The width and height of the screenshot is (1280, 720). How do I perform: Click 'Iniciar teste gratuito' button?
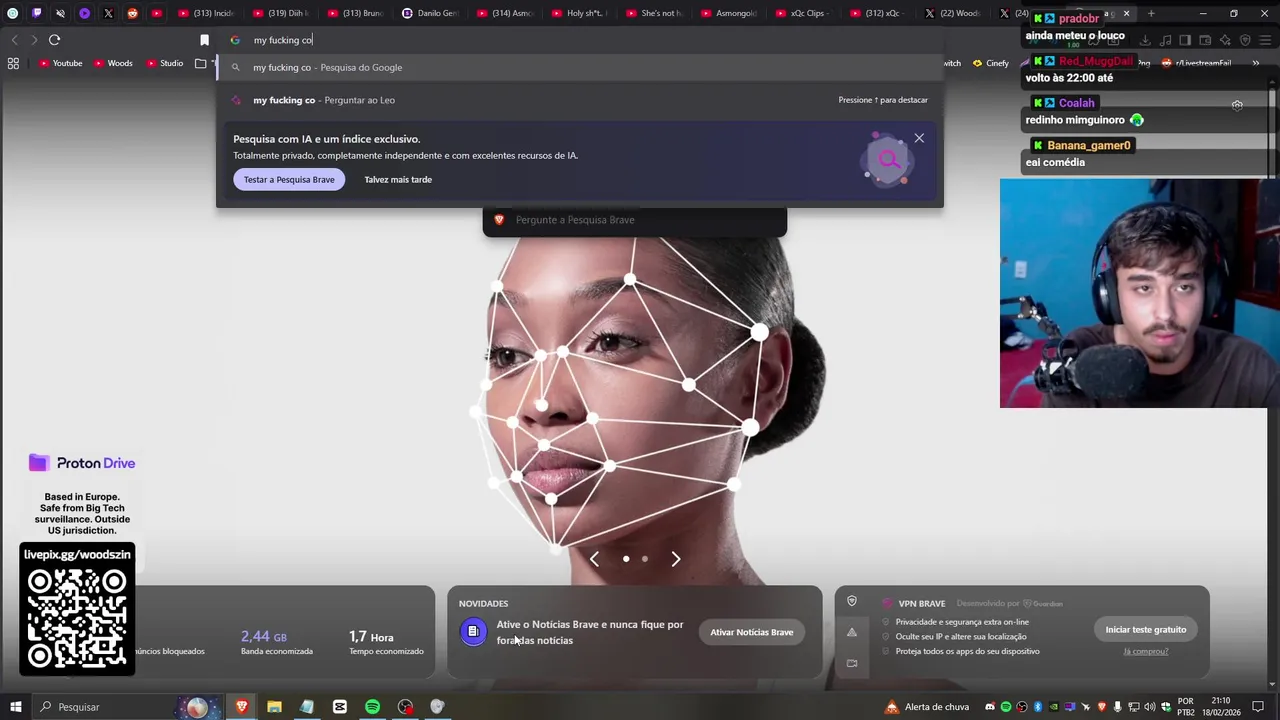(x=1146, y=630)
